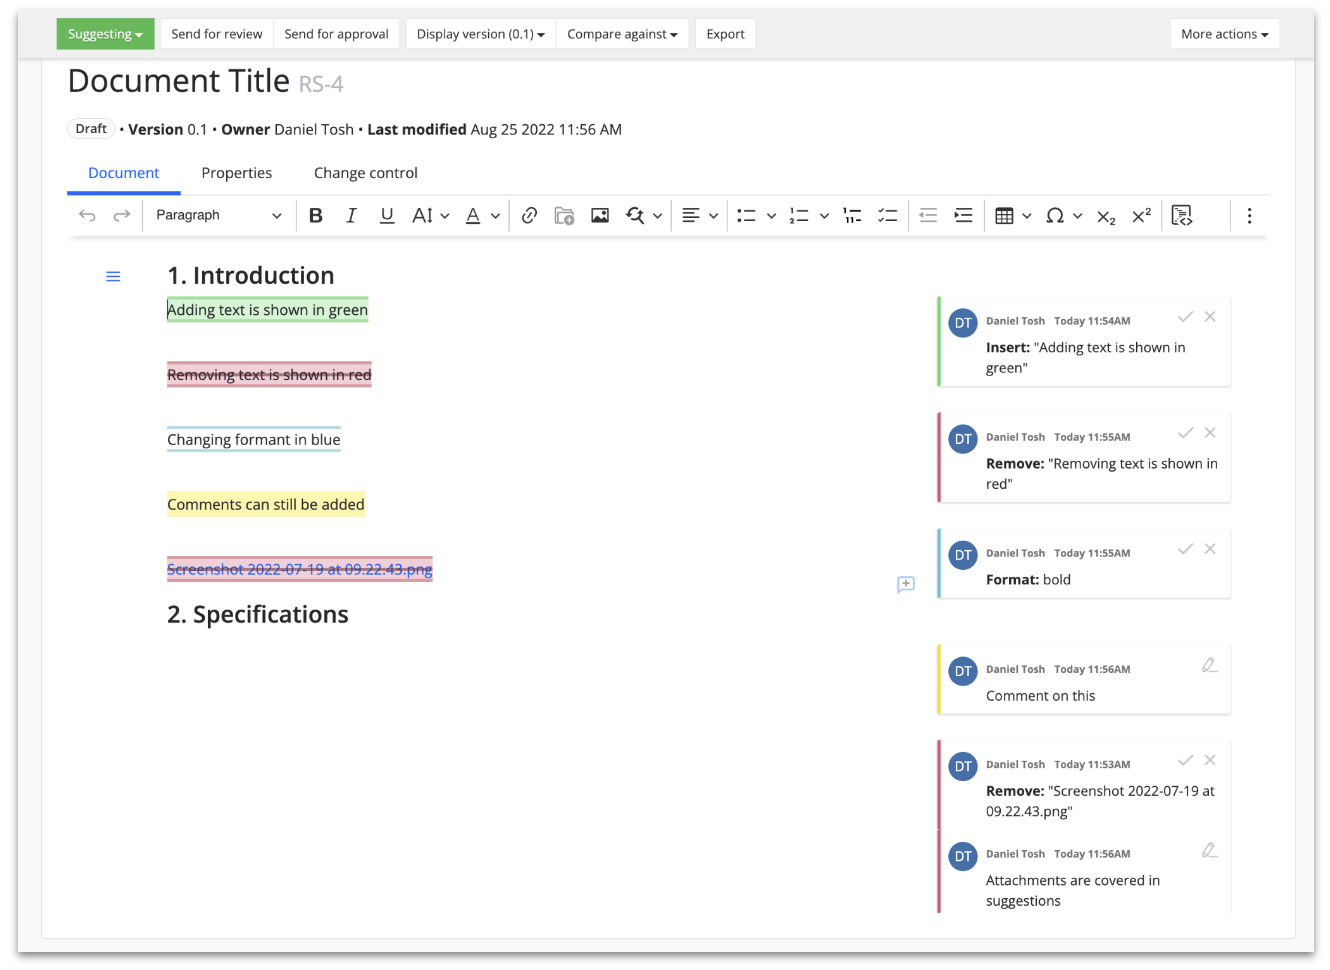Reject the "Removing text is shown in red" suggestion

(x=1210, y=433)
